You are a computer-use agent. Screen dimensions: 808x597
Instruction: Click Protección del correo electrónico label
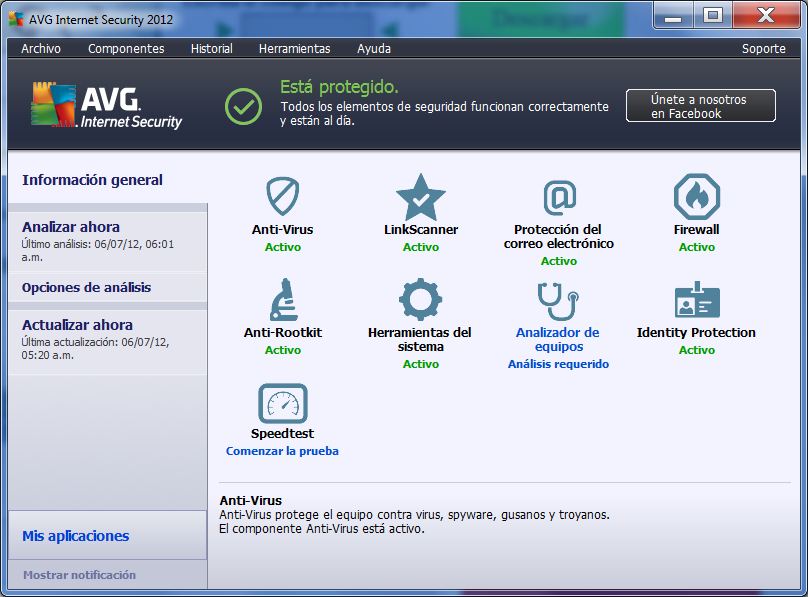click(x=559, y=236)
